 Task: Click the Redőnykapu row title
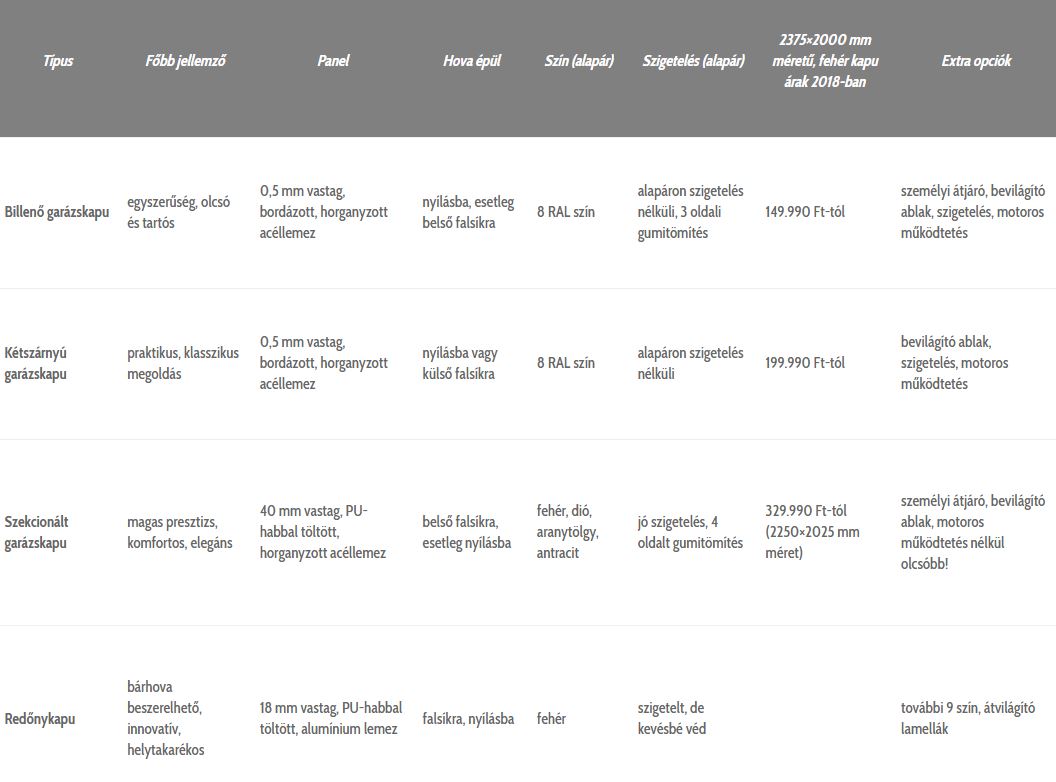coord(40,719)
